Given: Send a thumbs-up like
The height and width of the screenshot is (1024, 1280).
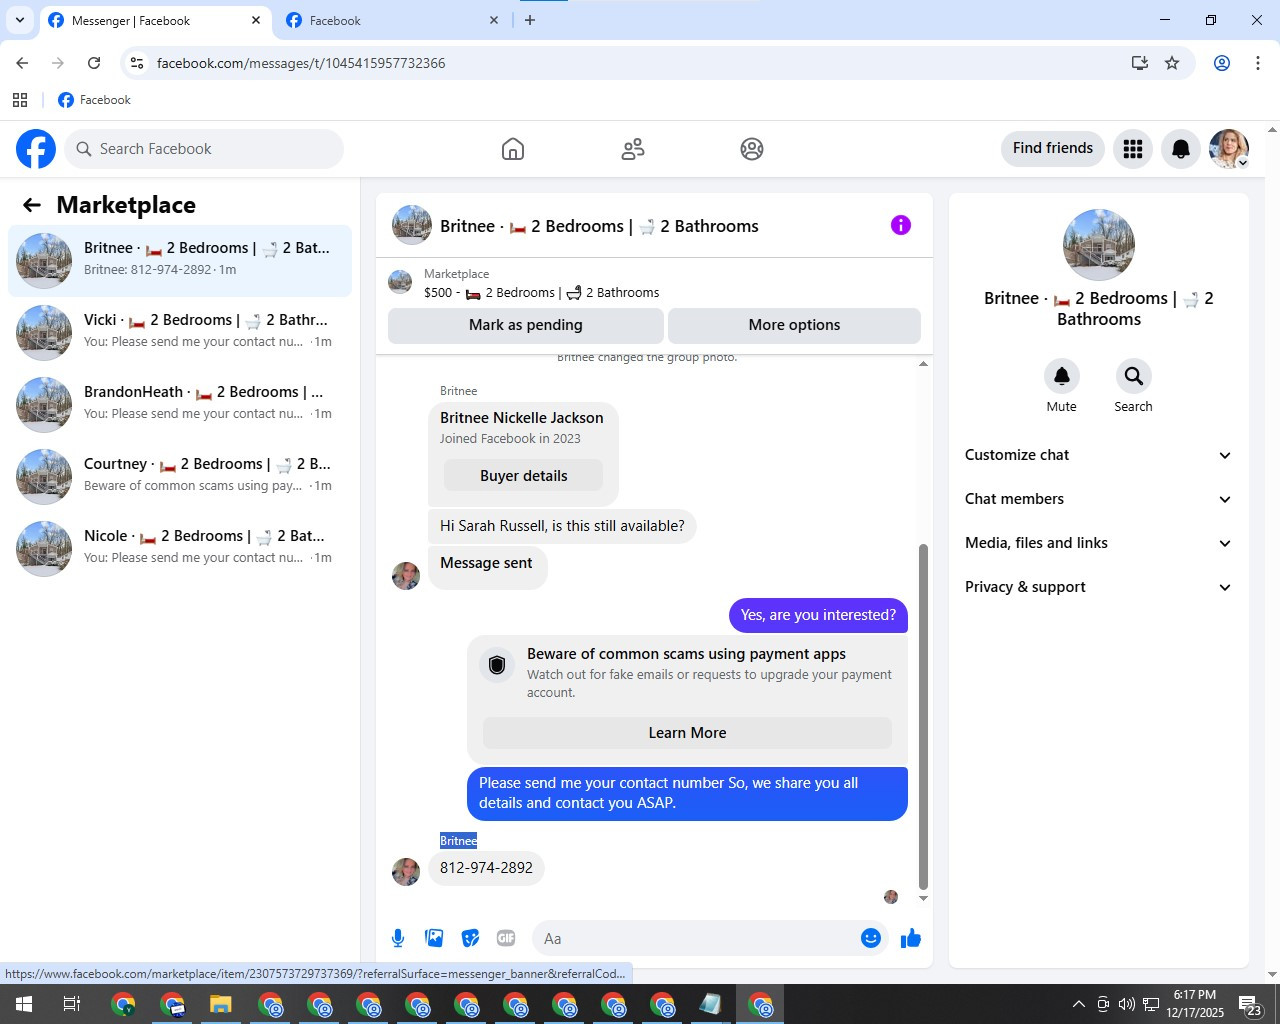Looking at the screenshot, I should [x=911, y=938].
